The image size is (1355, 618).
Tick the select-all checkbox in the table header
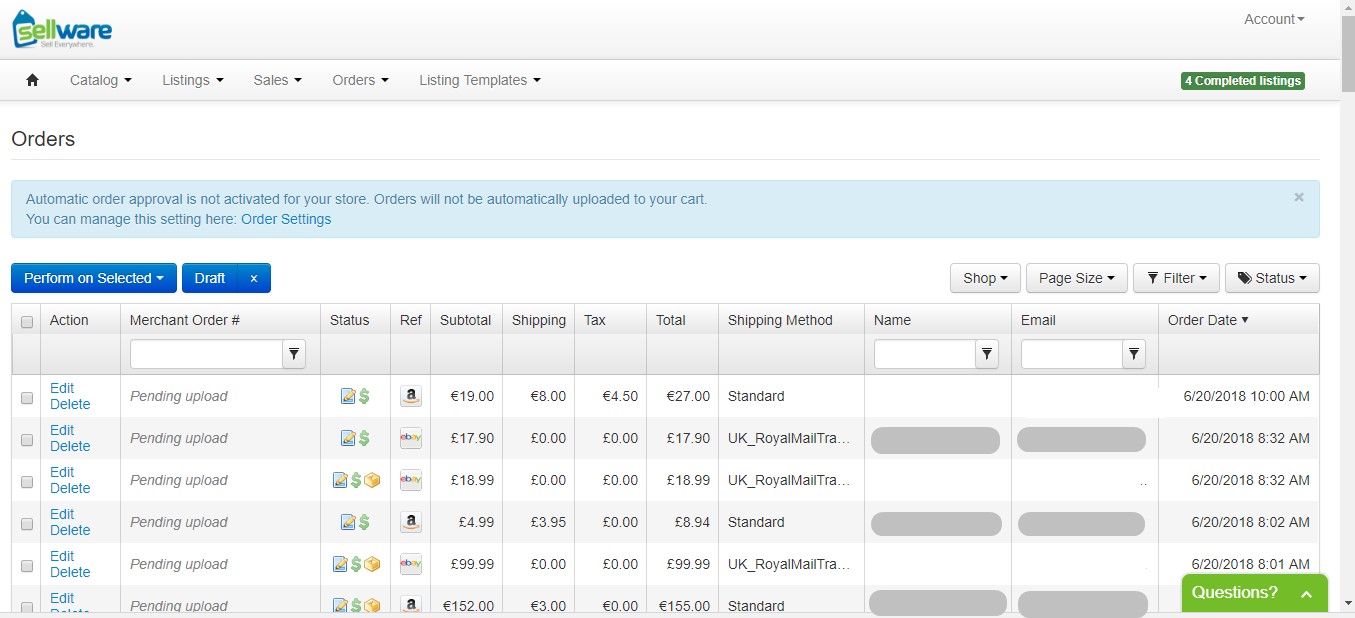coord(27,322)
